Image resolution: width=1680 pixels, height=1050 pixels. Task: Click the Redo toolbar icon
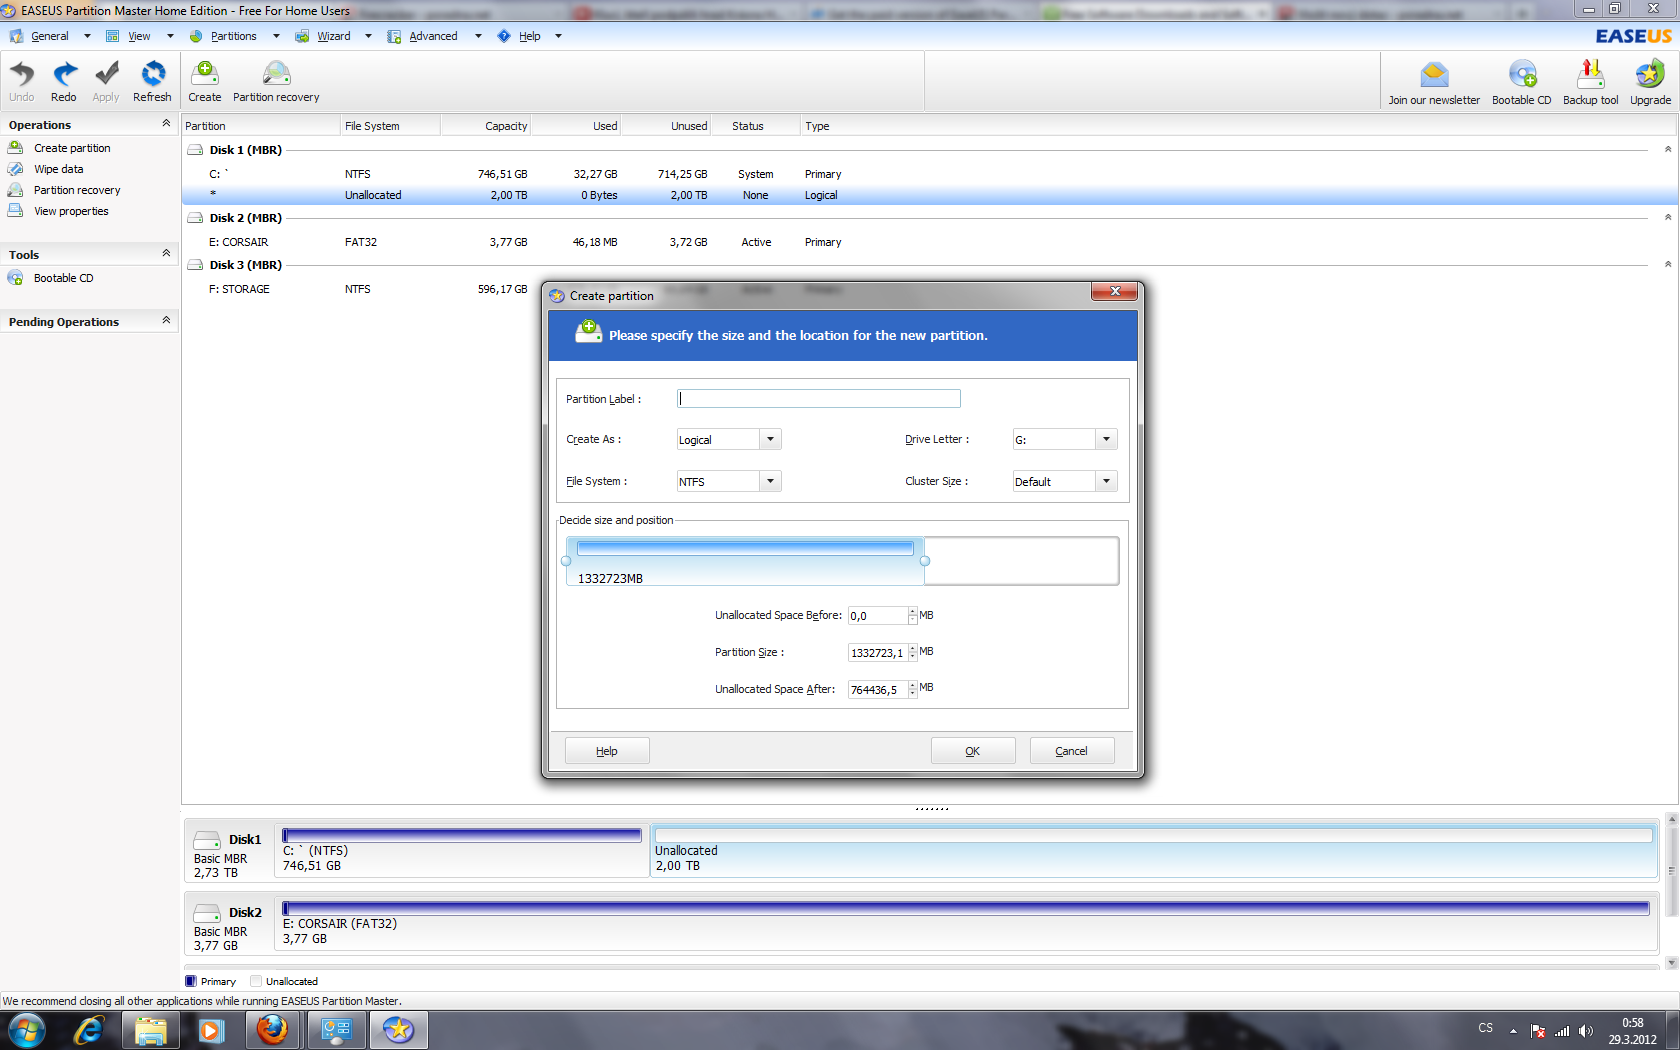coord(64,81)
